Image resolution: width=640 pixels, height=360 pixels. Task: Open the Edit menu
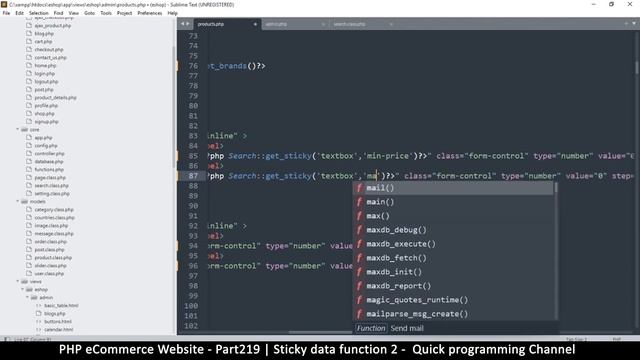pyautogui.click(x=19, y=13)
